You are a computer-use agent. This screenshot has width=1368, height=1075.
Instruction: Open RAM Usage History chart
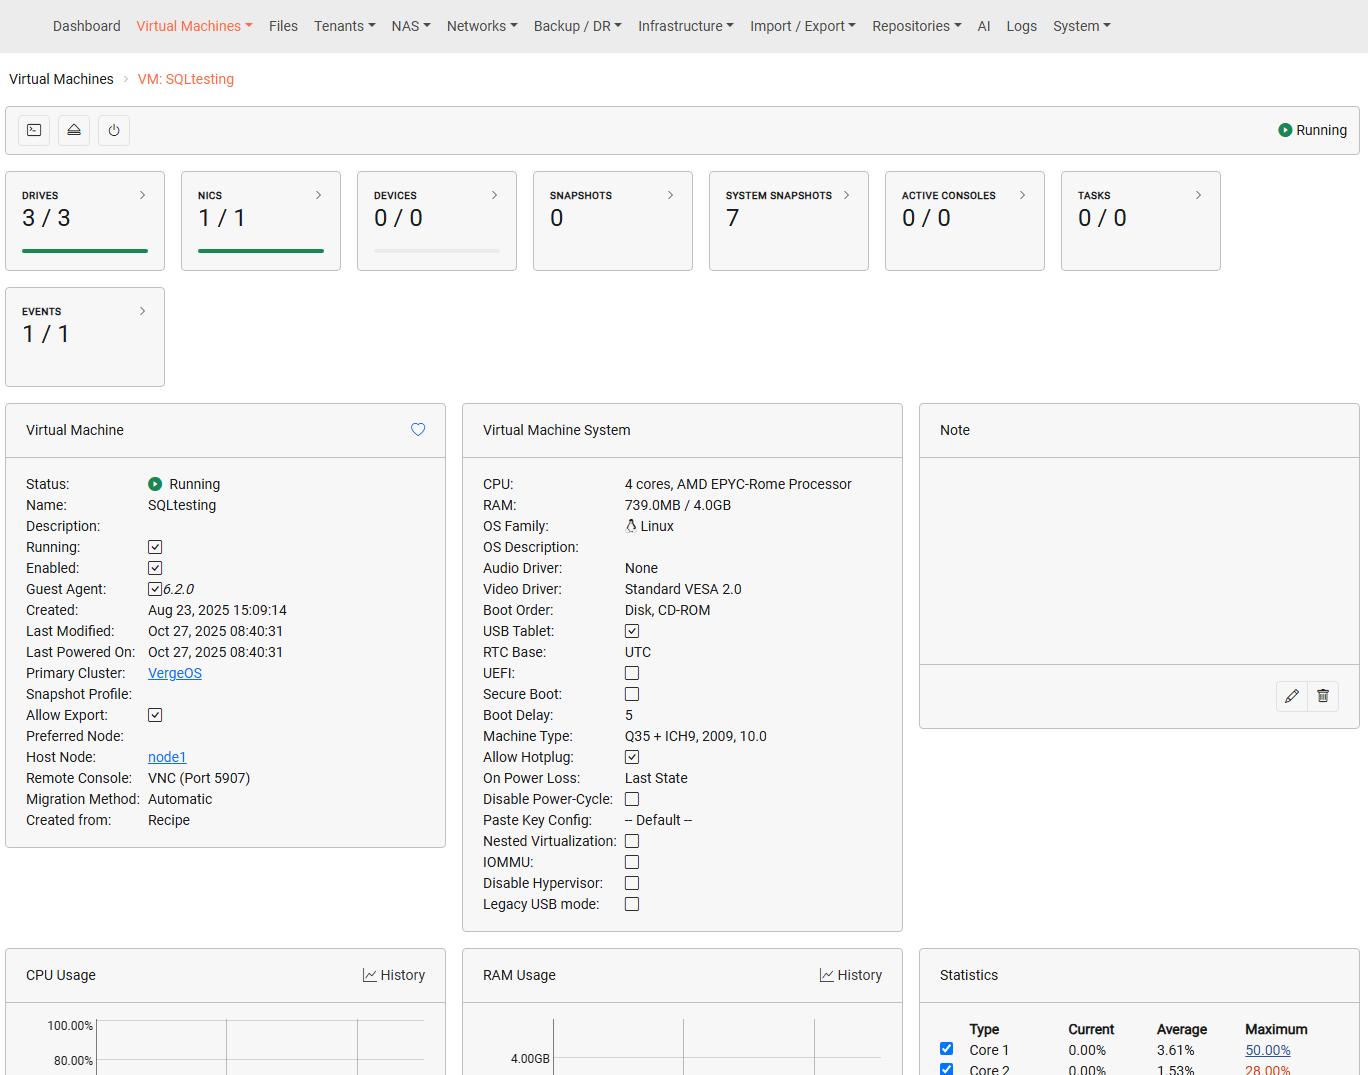click(x=851, y=975)
